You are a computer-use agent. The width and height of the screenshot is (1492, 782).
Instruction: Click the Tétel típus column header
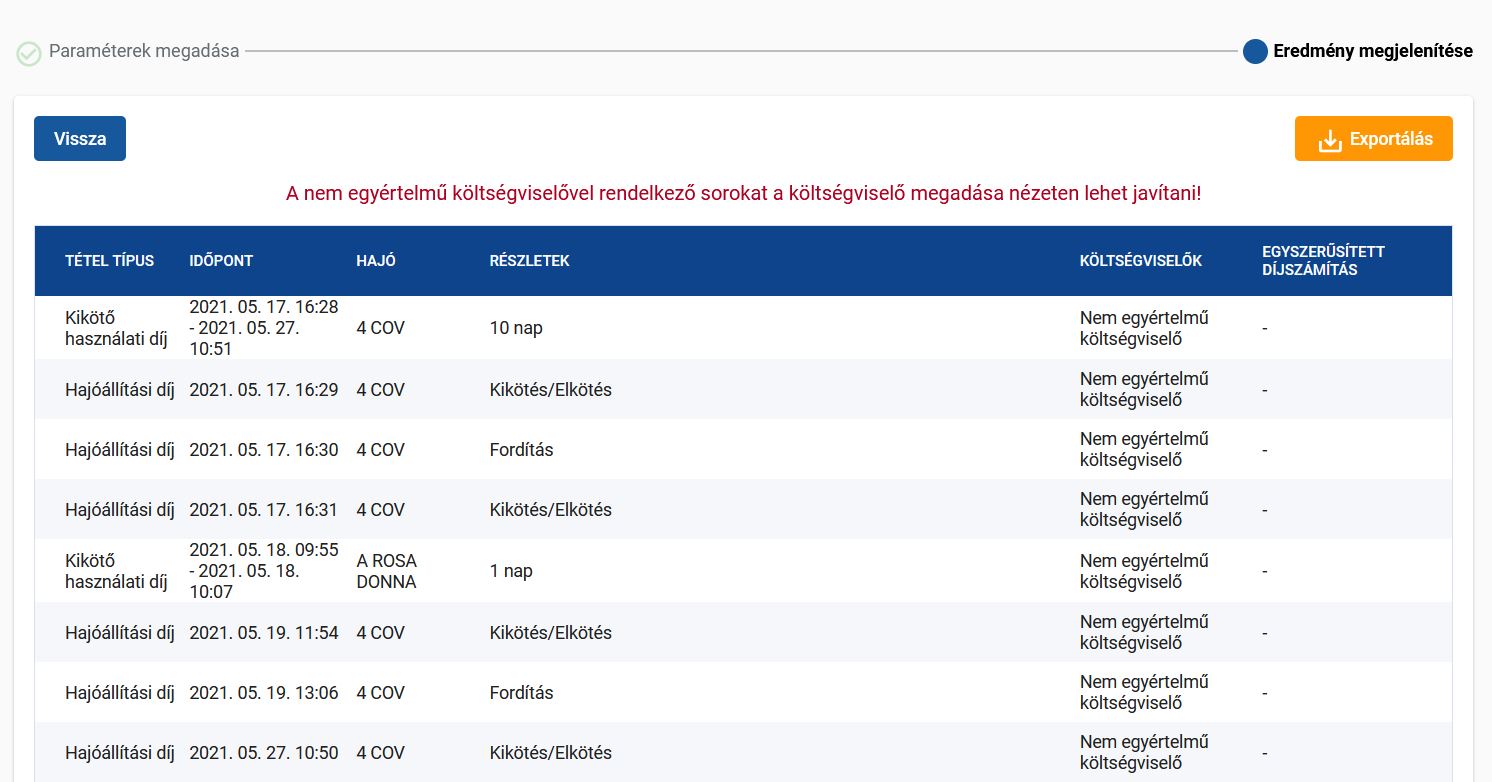[x=109, y=260]
